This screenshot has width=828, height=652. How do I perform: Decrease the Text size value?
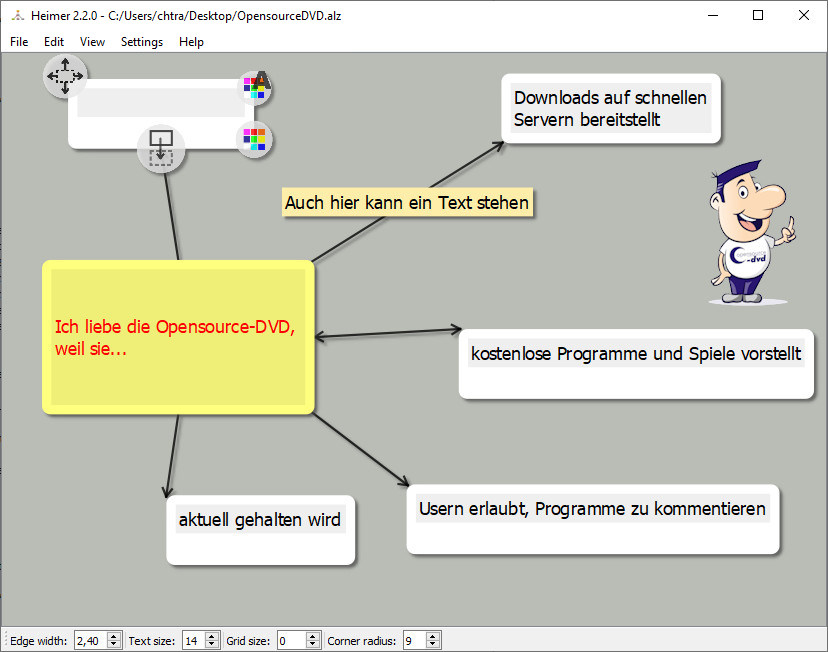212,645
